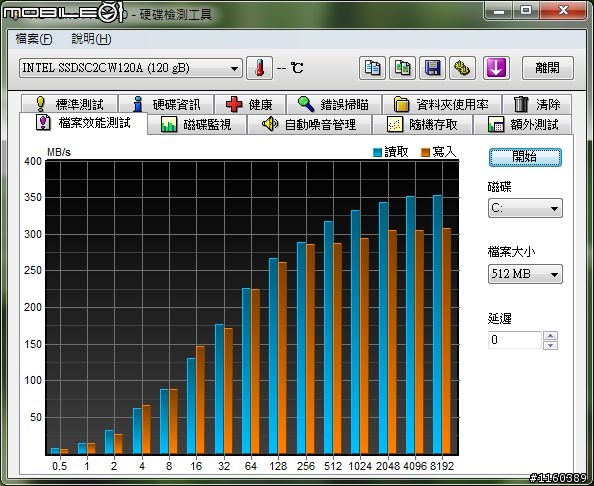594x486 pixels.
Task: Open the 說明(H) menu
Action: point(91,39)
